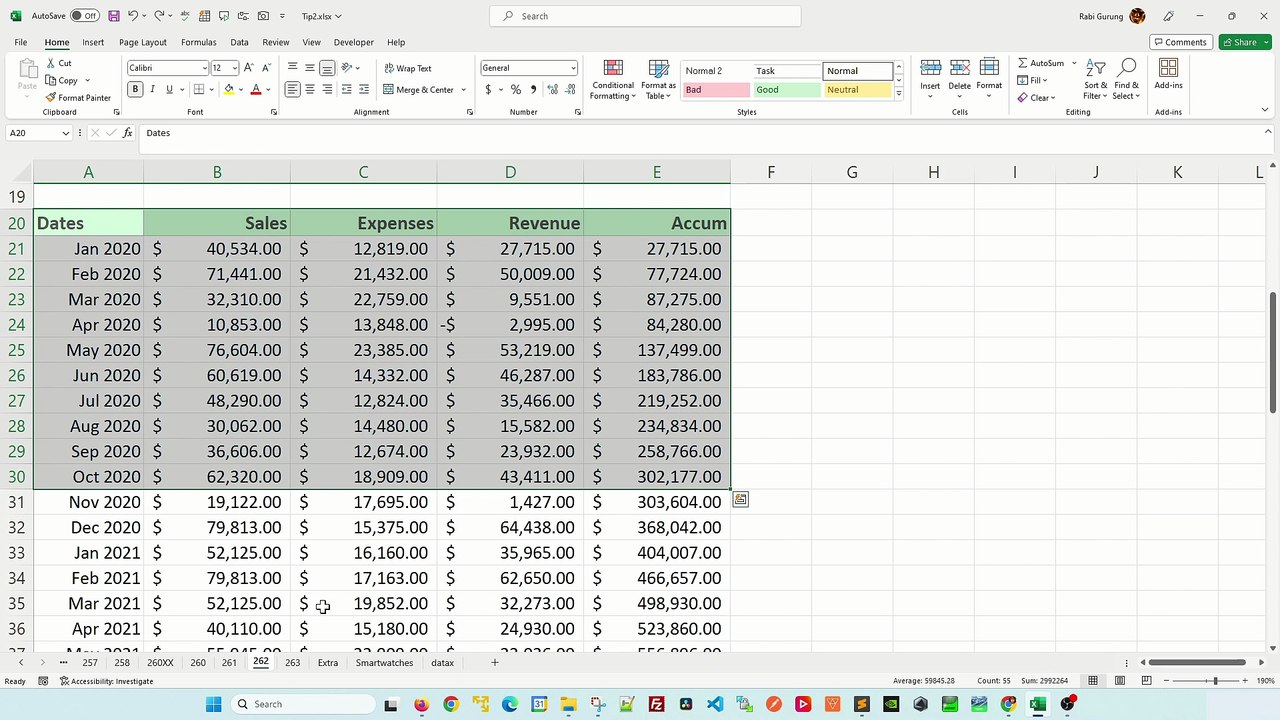
Task: Select column header F
Action: [x=771, y=172]
